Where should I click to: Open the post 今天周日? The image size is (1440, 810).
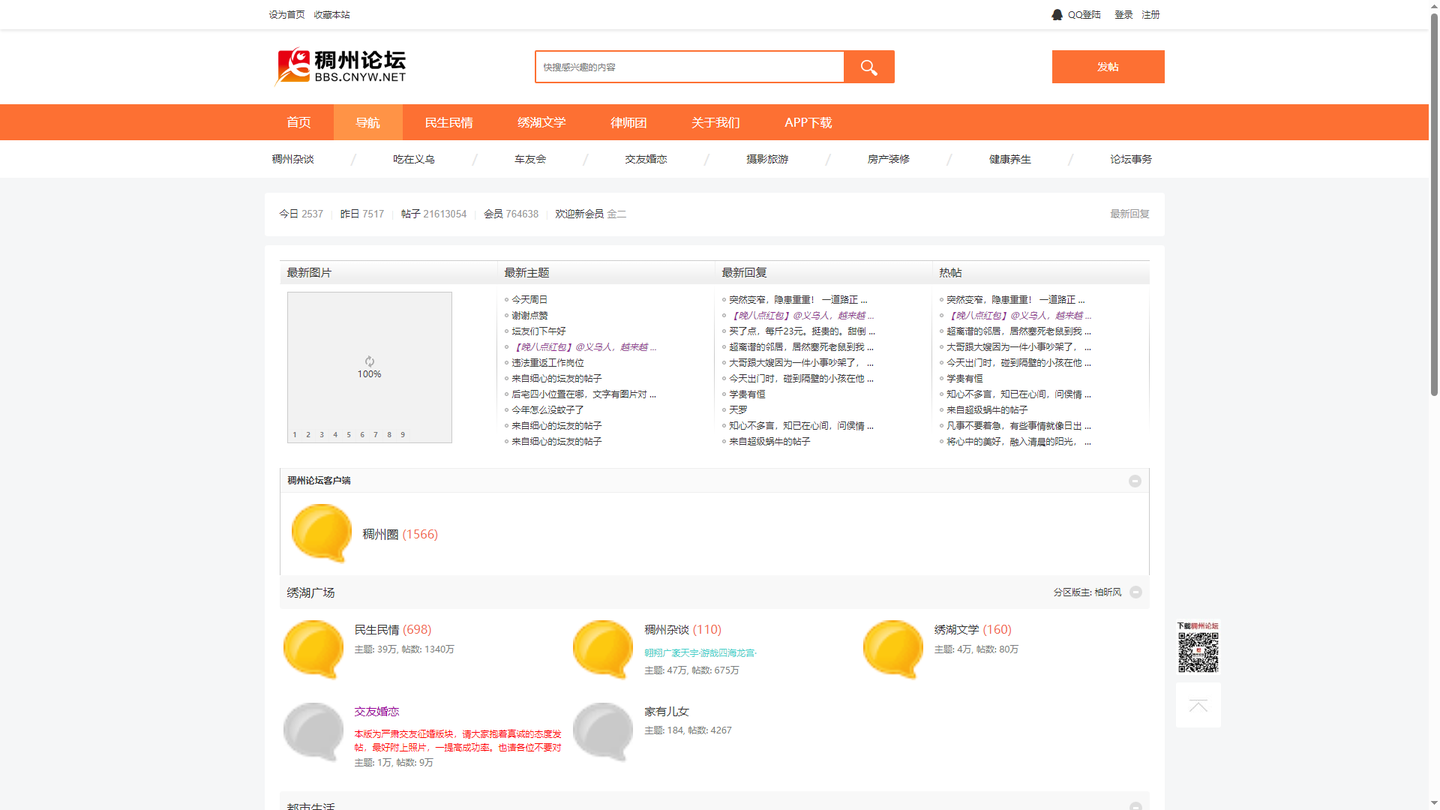[530, 299]
